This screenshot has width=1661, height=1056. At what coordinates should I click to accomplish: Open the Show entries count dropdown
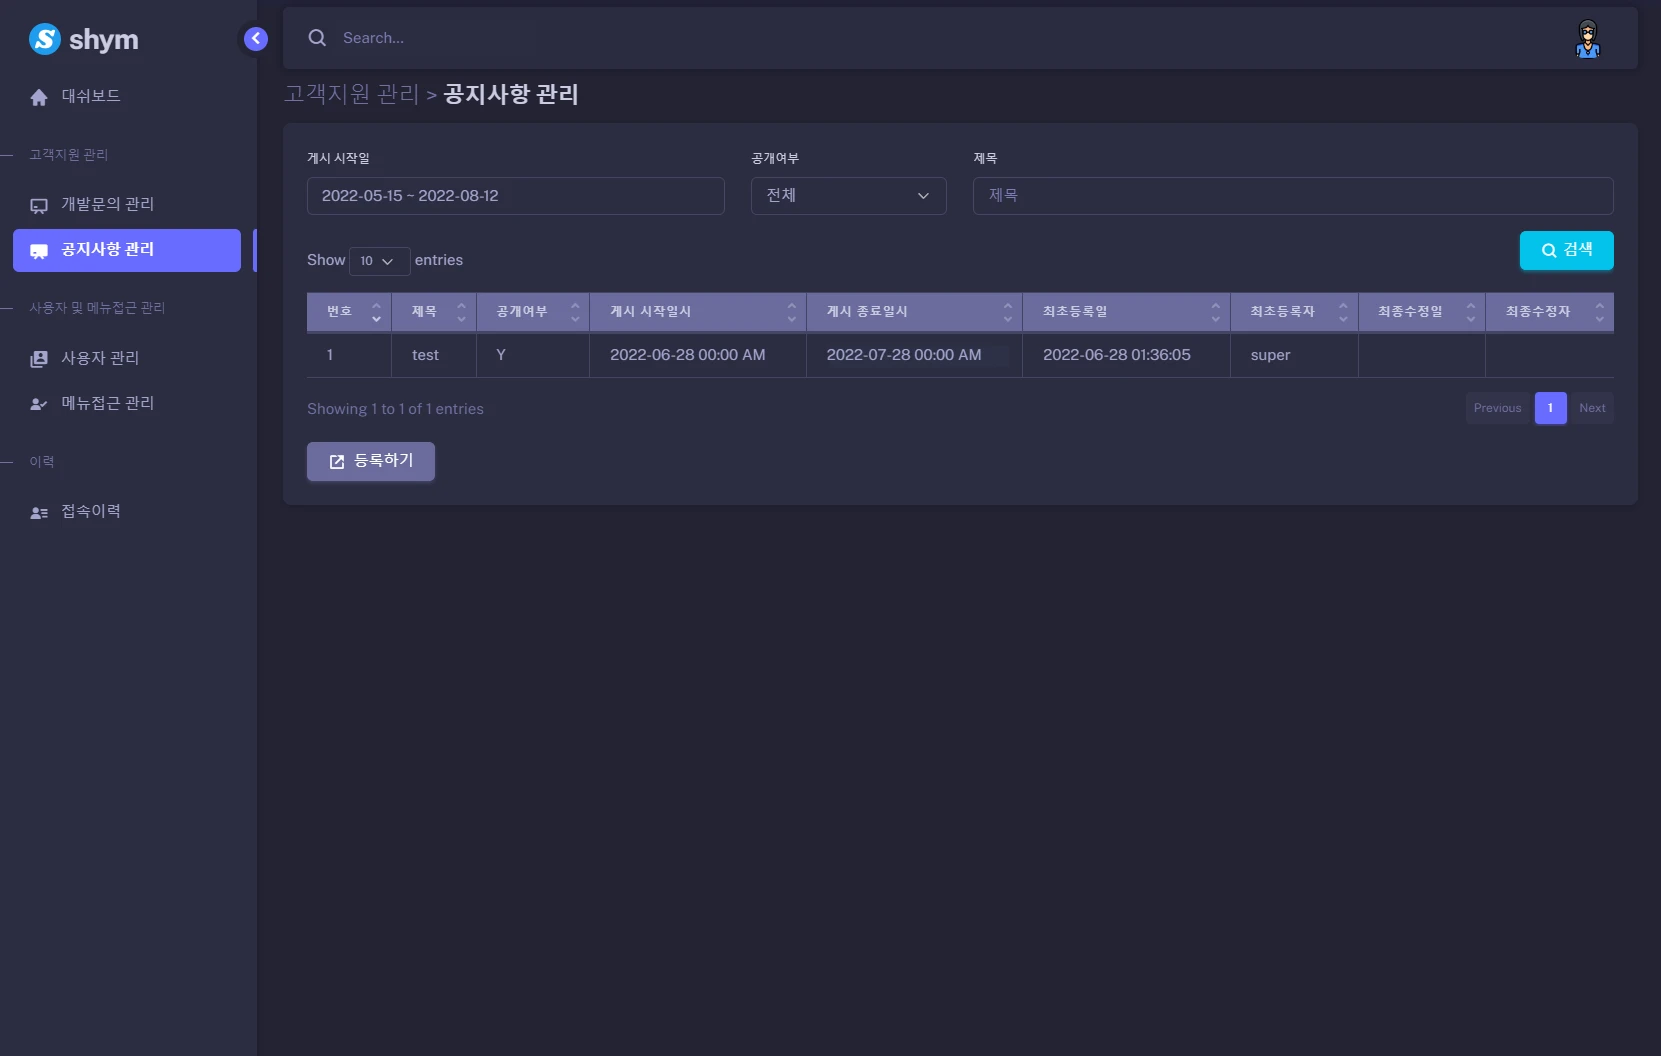pyautogui.click(x=378, y=261)
